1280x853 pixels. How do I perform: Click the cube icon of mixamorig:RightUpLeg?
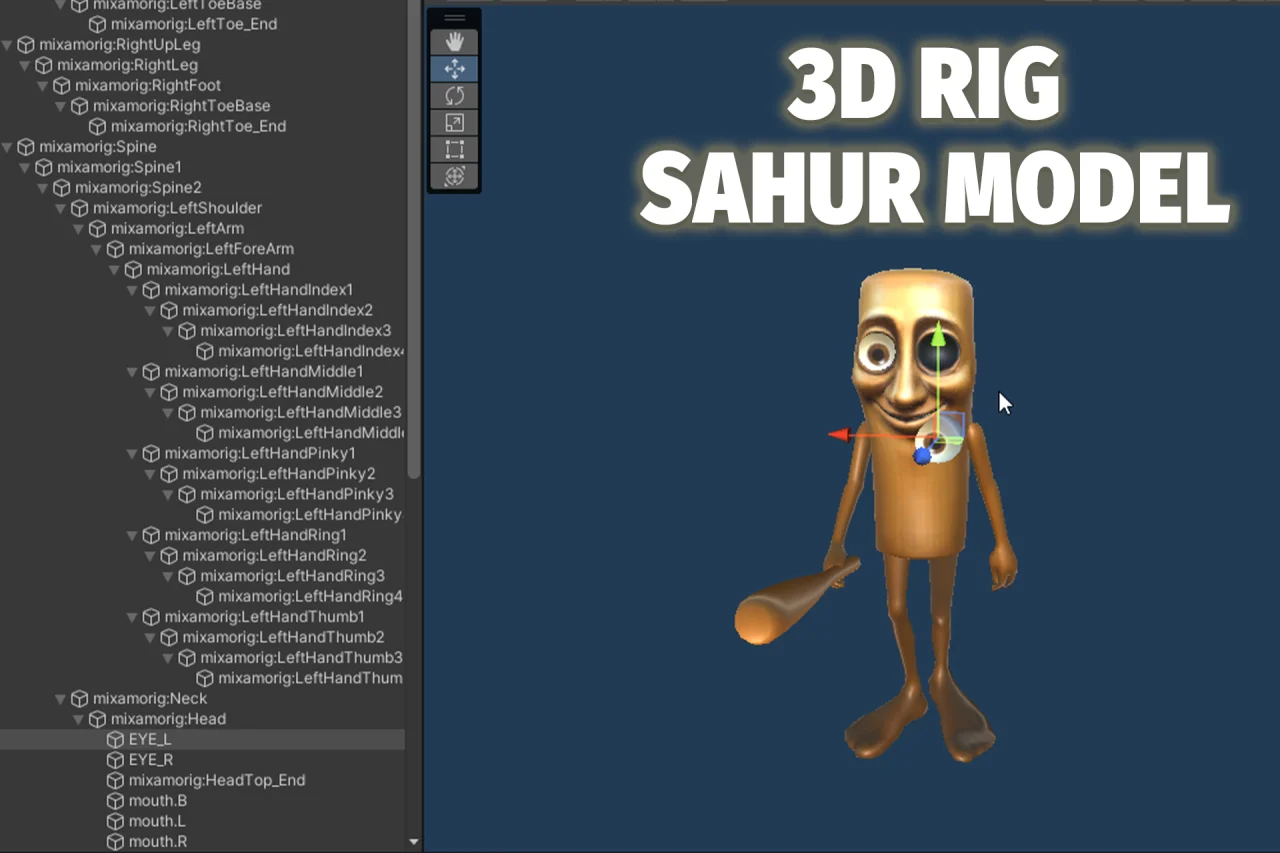[x=26, y=45]
